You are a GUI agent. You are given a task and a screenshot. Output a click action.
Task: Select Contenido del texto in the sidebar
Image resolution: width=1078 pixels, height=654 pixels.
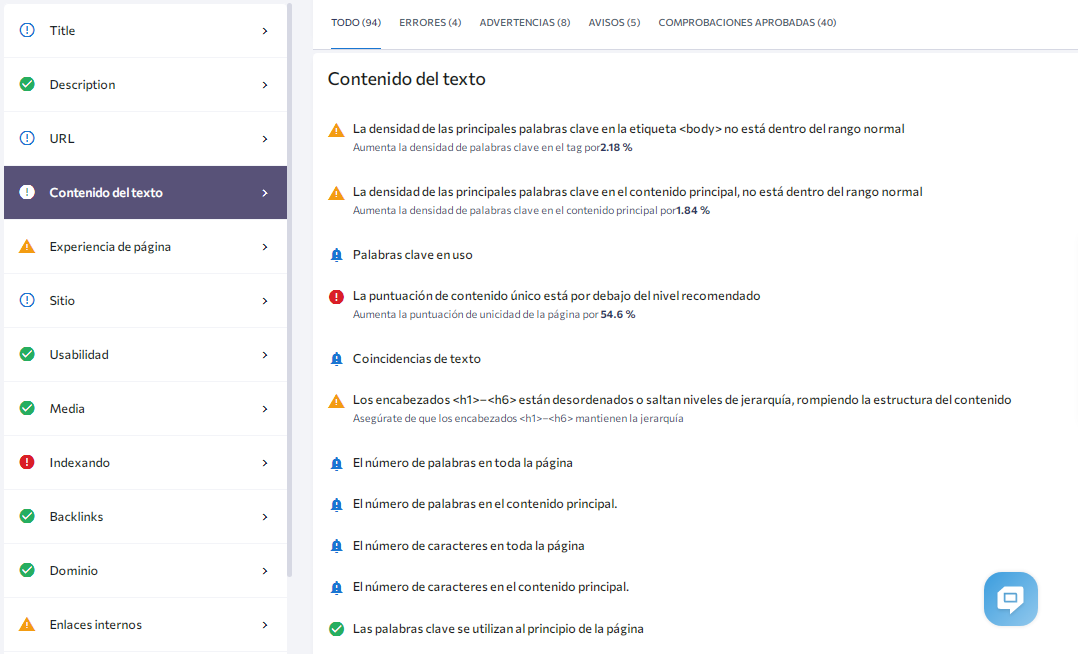tap(145, 193)
